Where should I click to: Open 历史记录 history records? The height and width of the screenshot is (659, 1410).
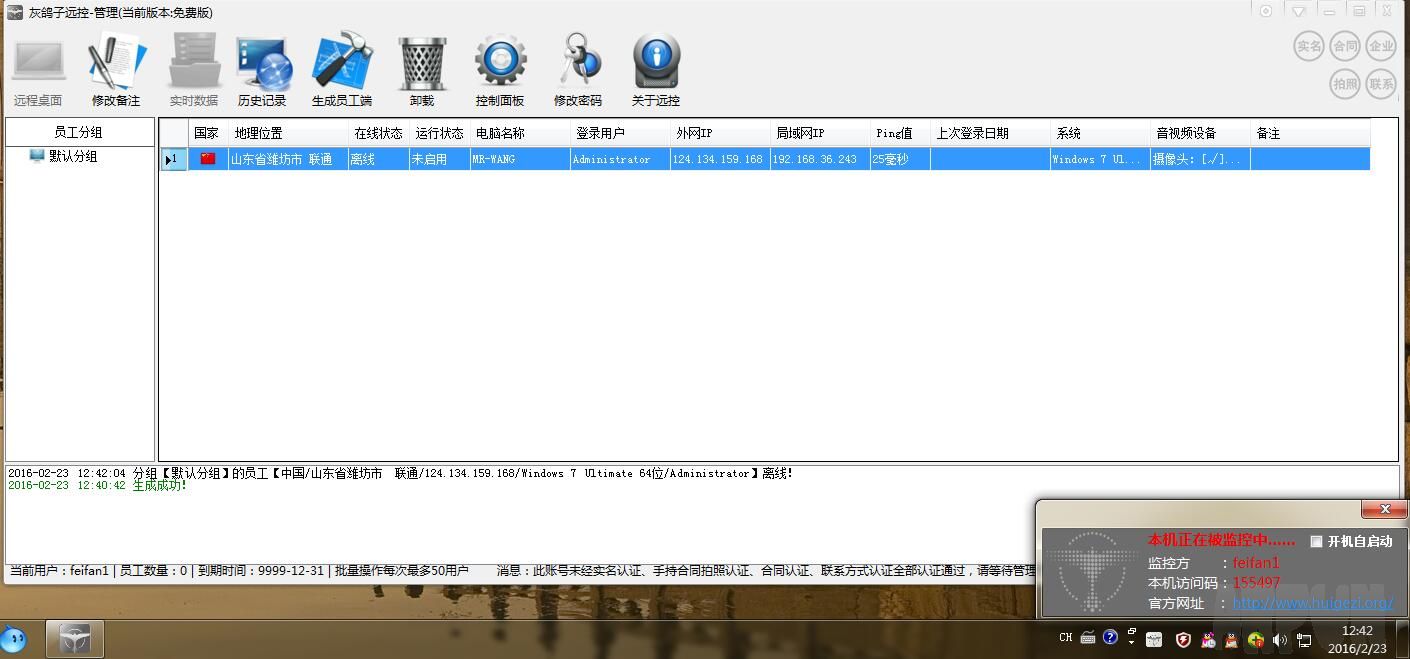(262, 70)
